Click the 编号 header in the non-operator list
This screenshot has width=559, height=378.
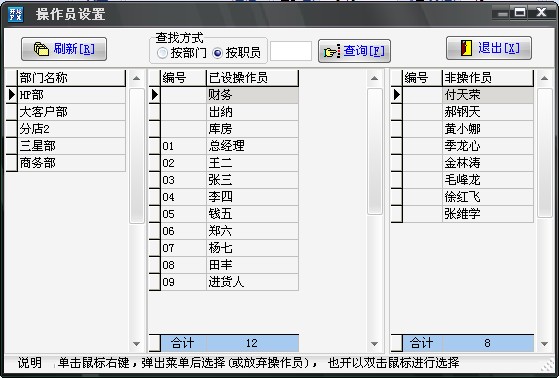422,78
